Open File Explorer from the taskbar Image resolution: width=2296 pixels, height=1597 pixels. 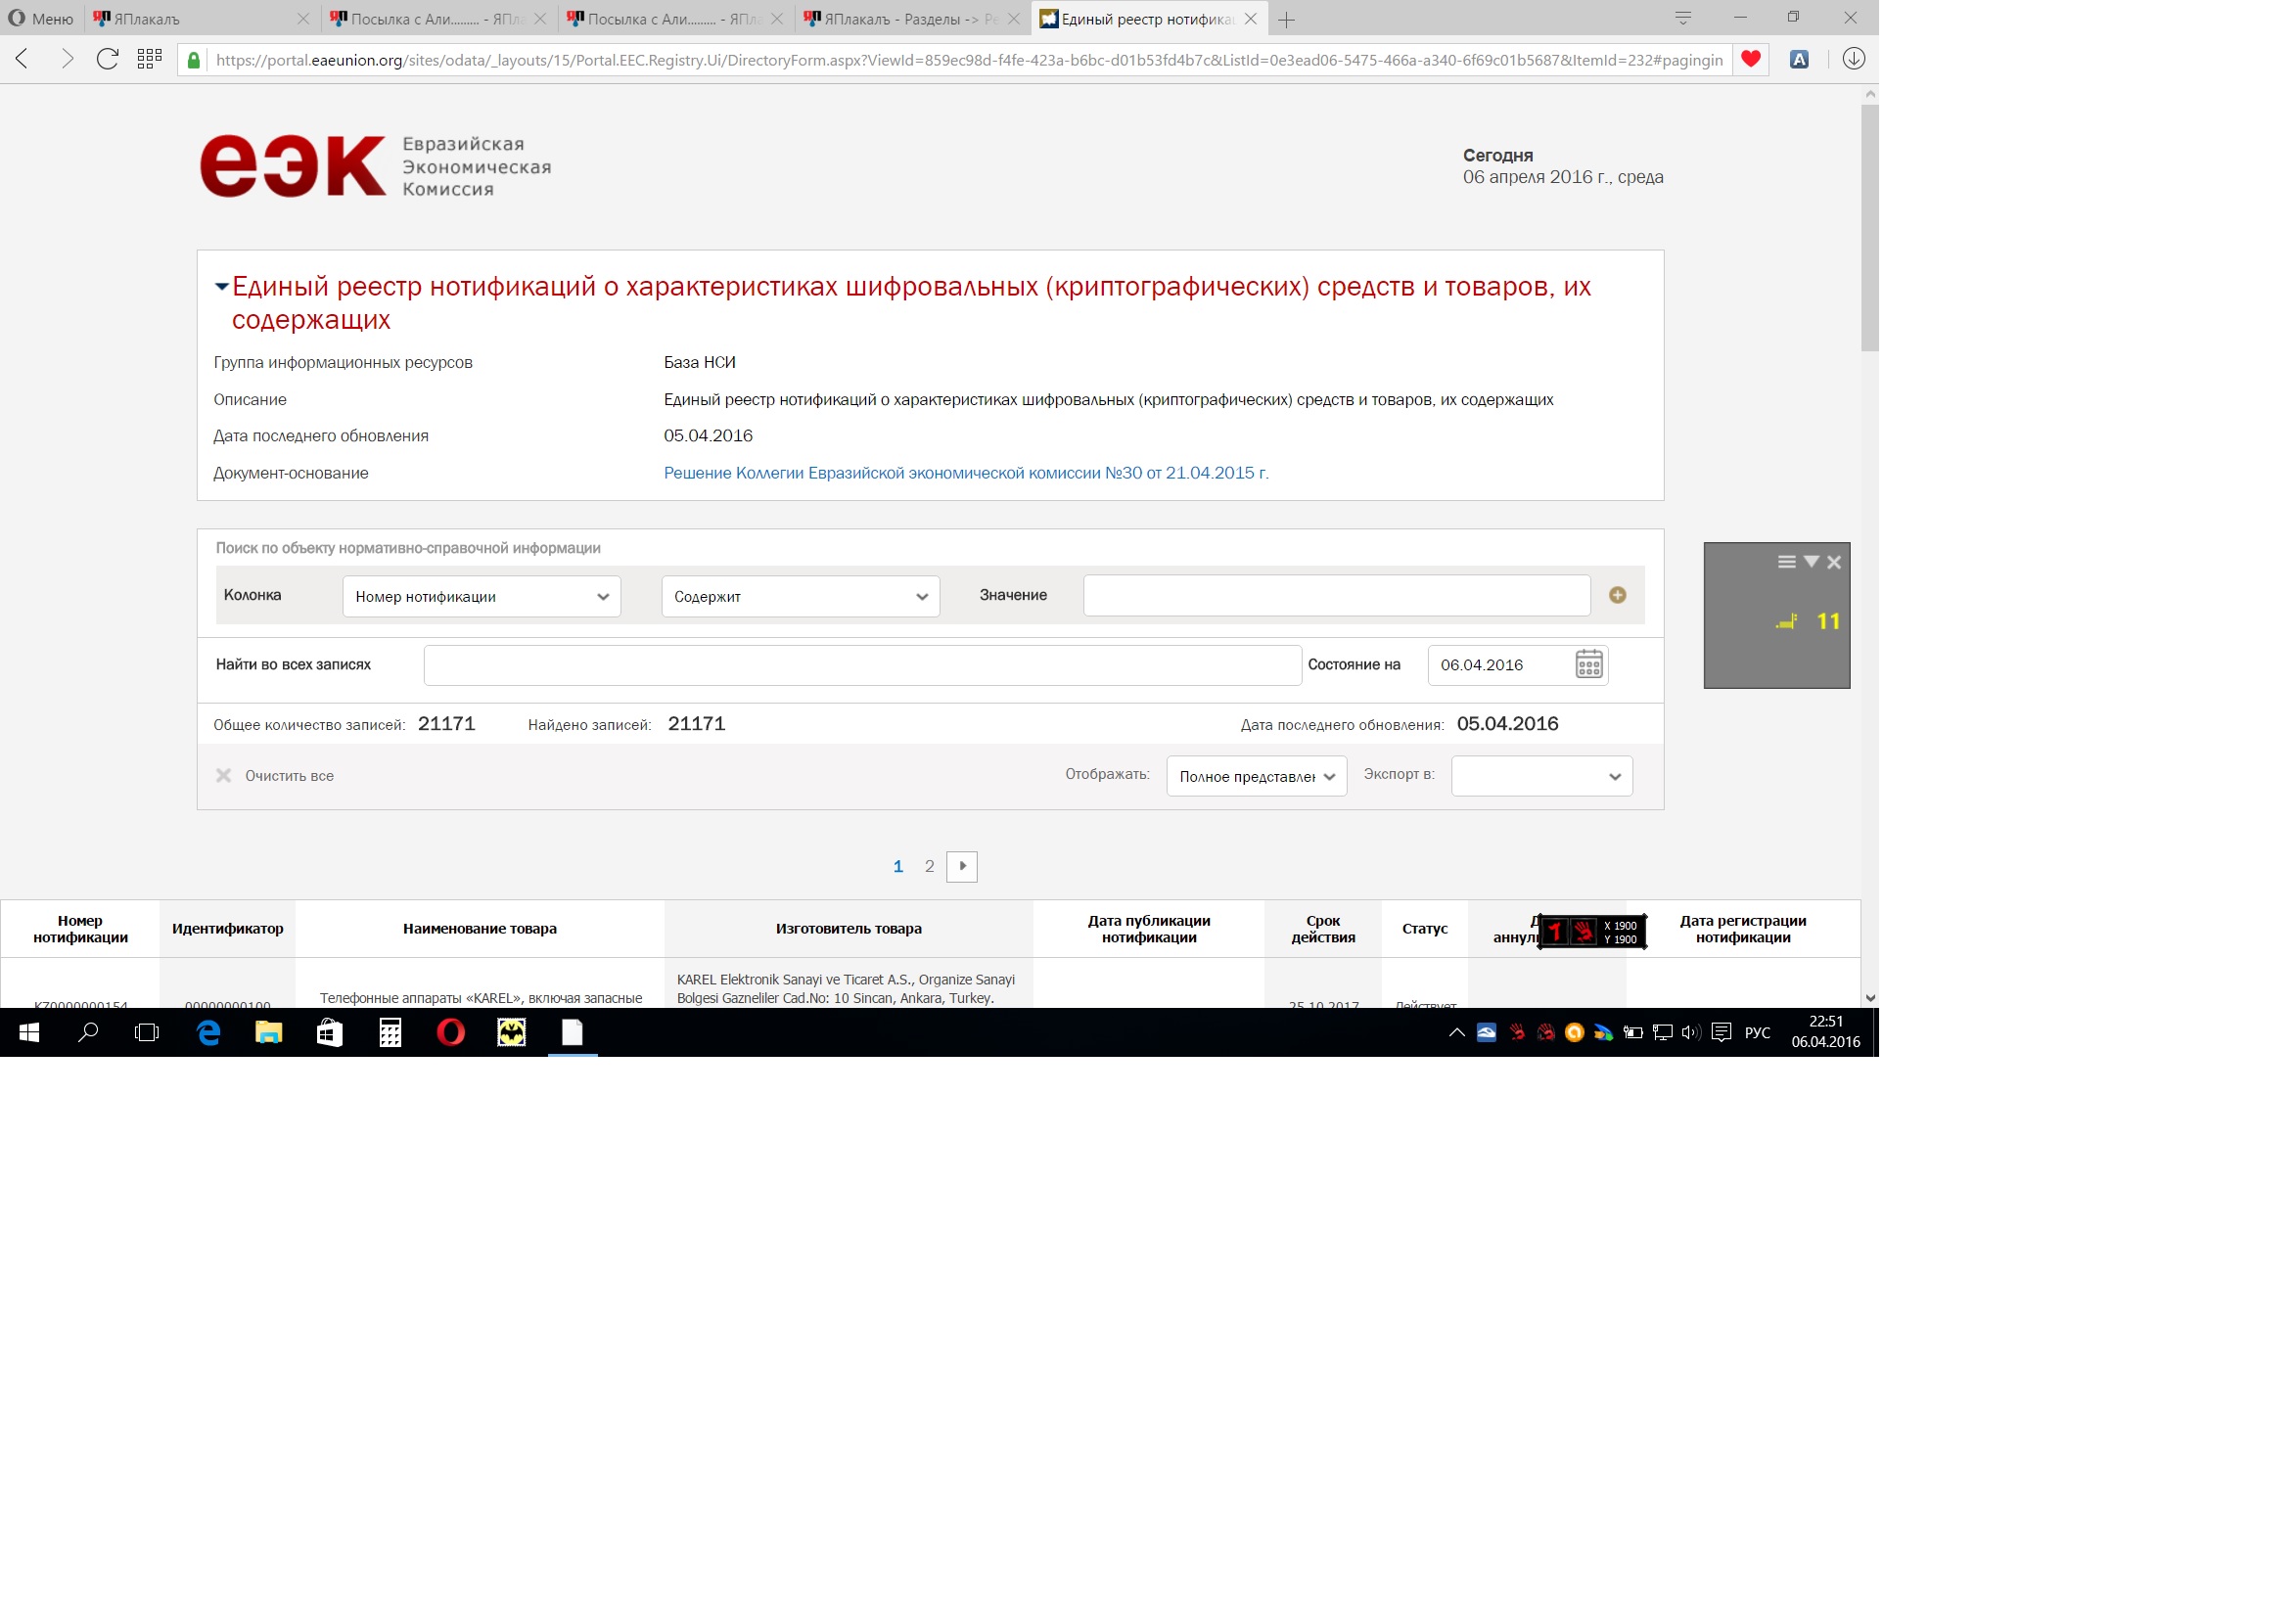pos(269,1032)
